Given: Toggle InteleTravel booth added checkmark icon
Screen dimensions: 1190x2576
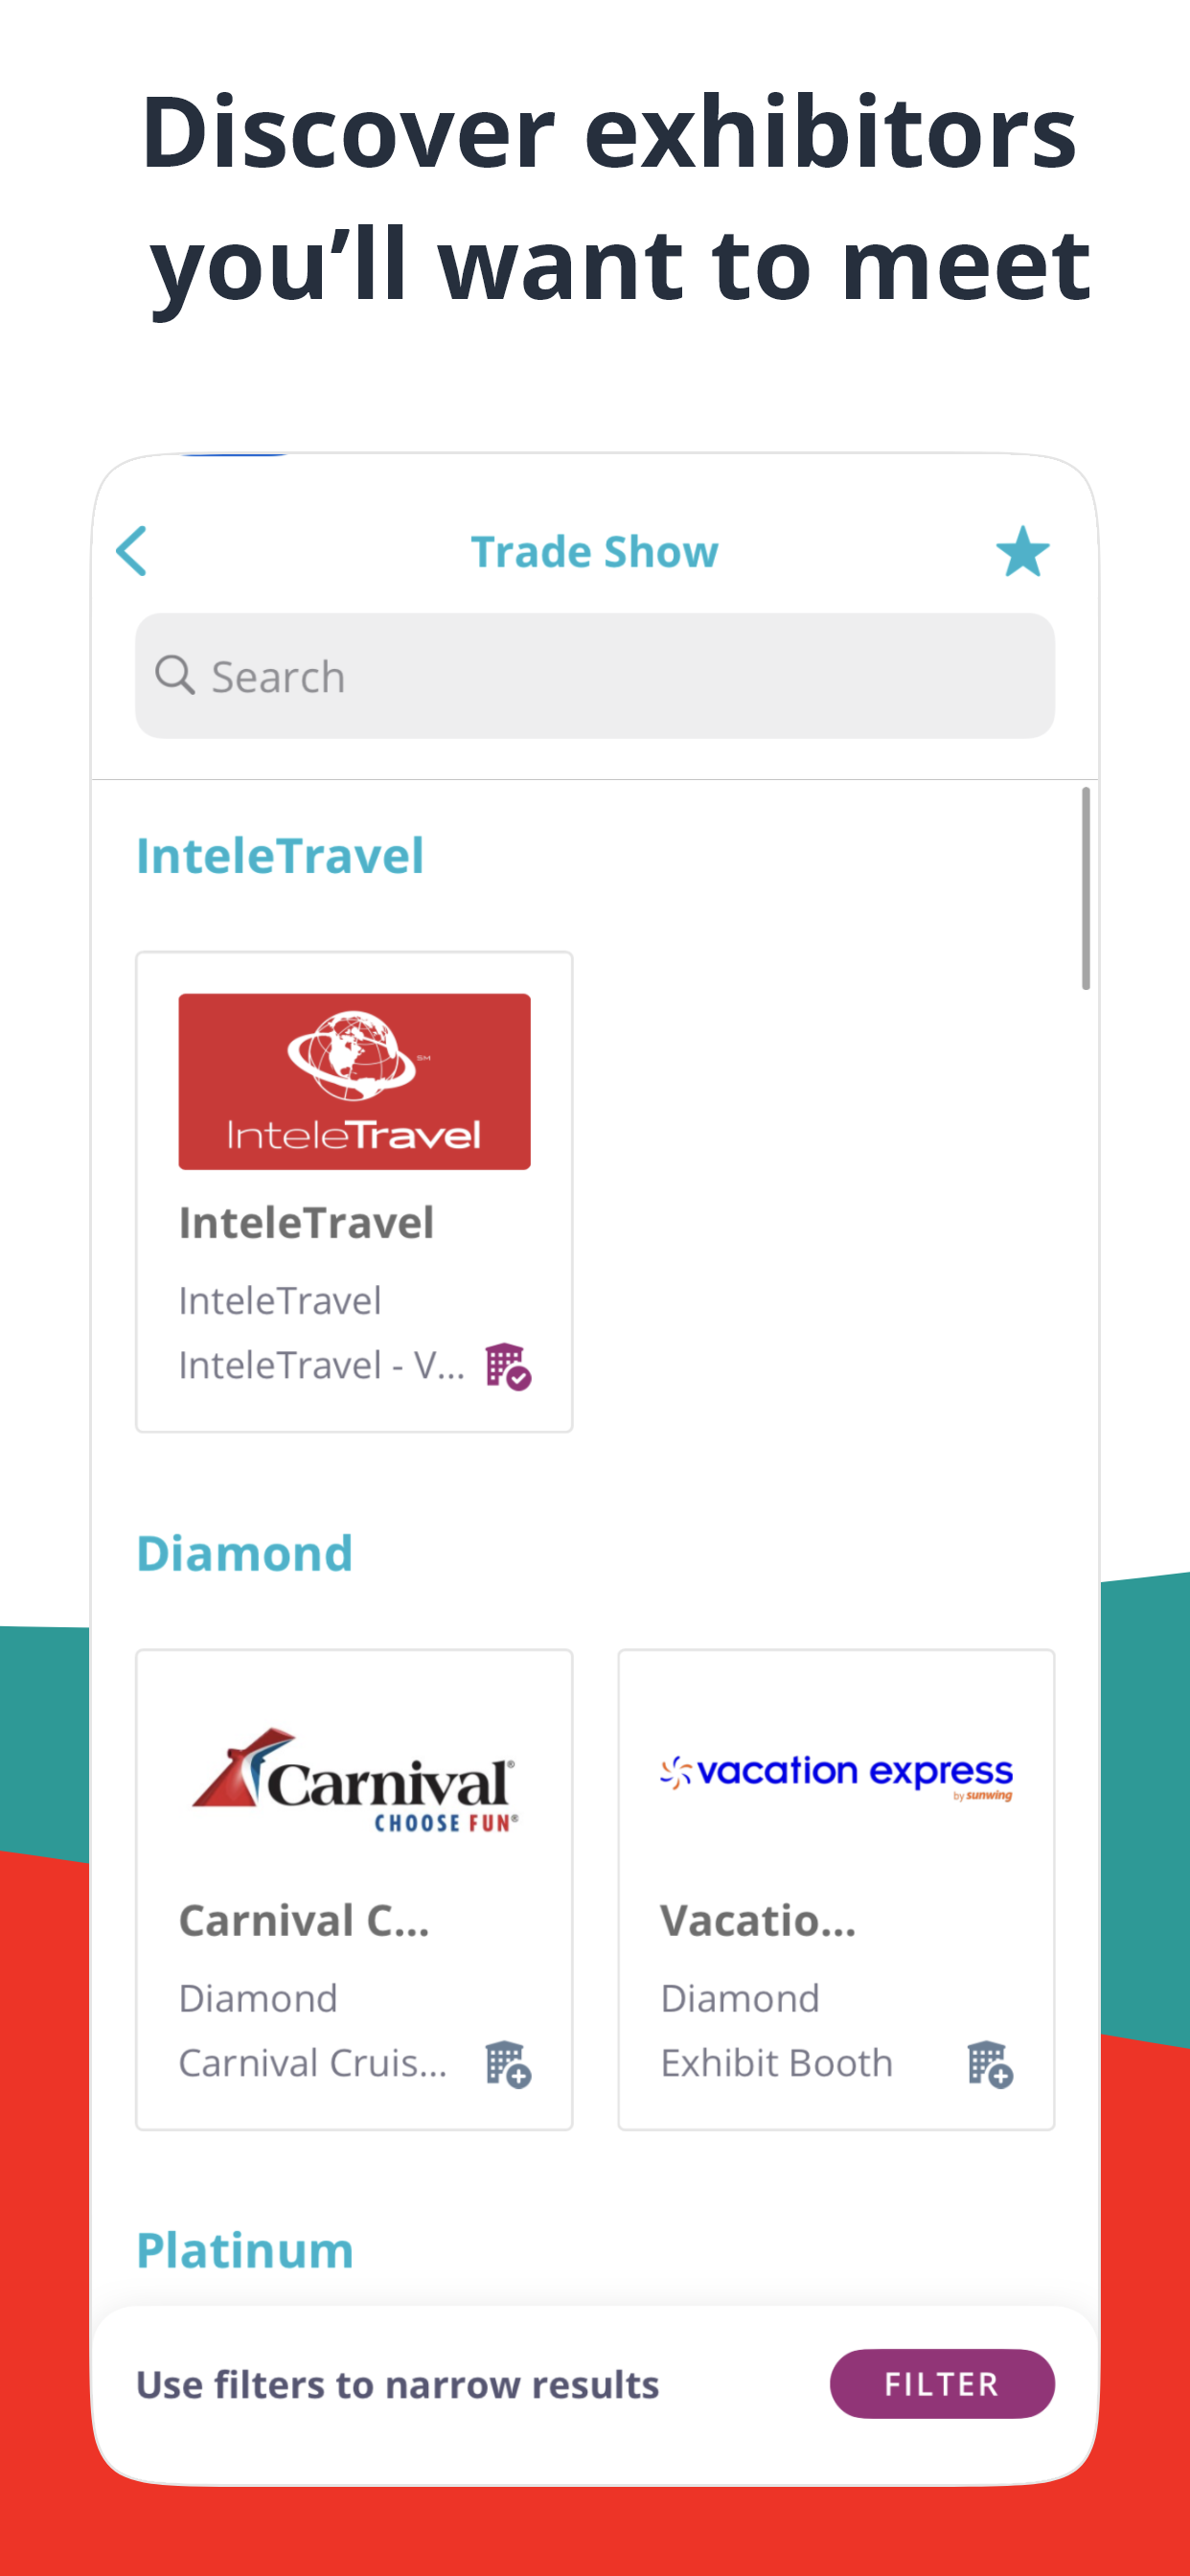Looking at the screenshot, I should tap(508, 1366).
